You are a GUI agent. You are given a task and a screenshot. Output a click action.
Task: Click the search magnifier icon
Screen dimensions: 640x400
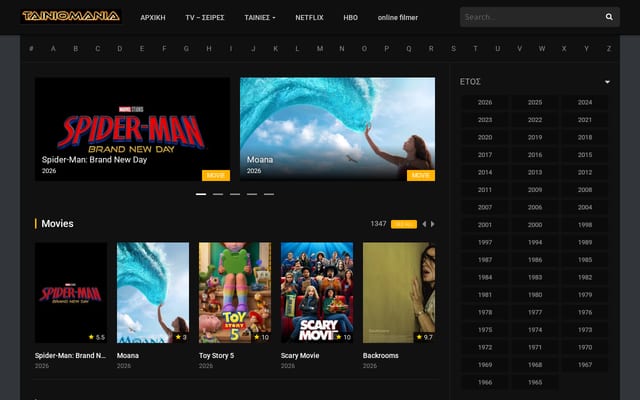(609, 17)
